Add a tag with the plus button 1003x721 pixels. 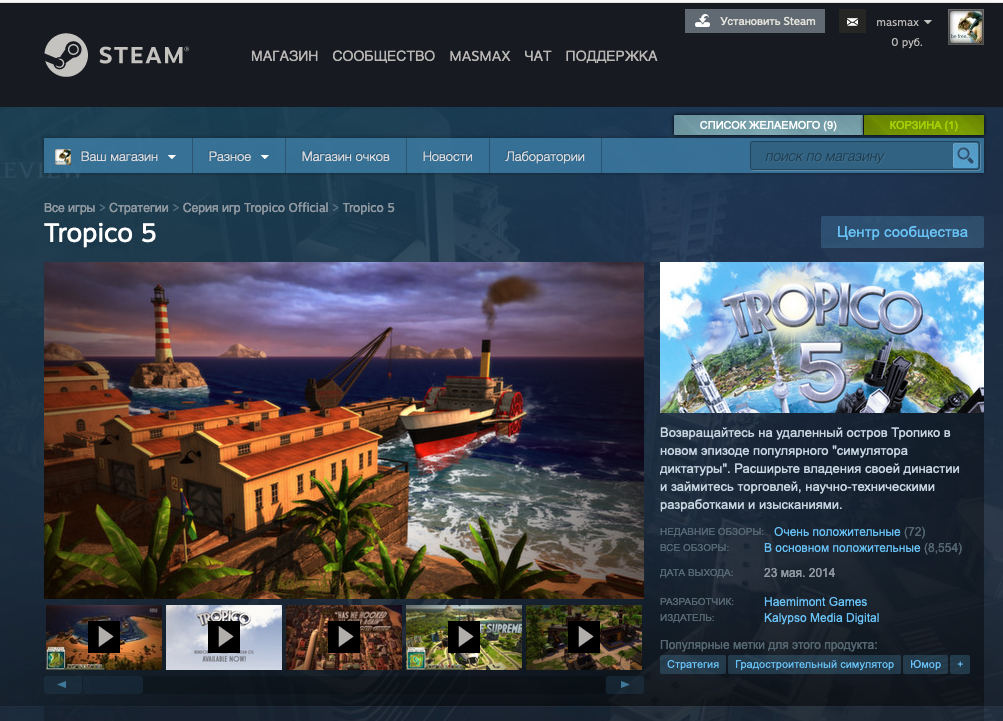point(960,665)
